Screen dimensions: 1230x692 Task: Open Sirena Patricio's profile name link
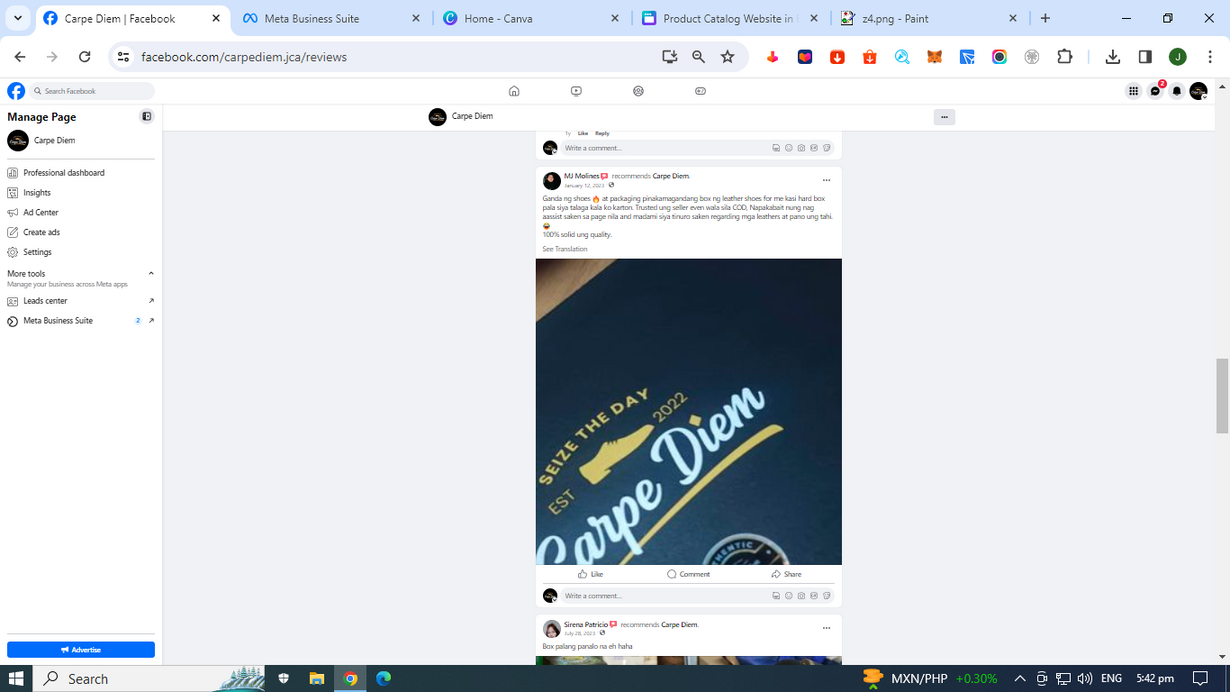point(586,625)
